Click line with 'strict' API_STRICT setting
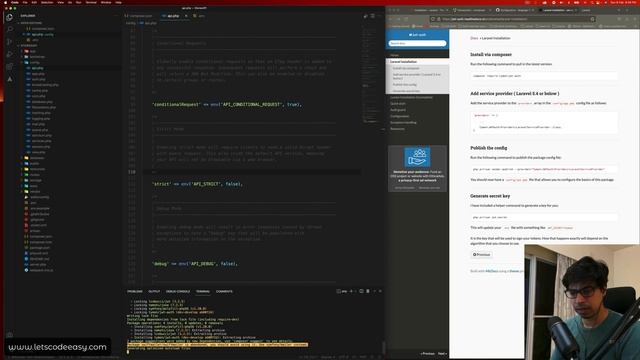The width and height of the screenshot is (640, 360). pos(197,184)
